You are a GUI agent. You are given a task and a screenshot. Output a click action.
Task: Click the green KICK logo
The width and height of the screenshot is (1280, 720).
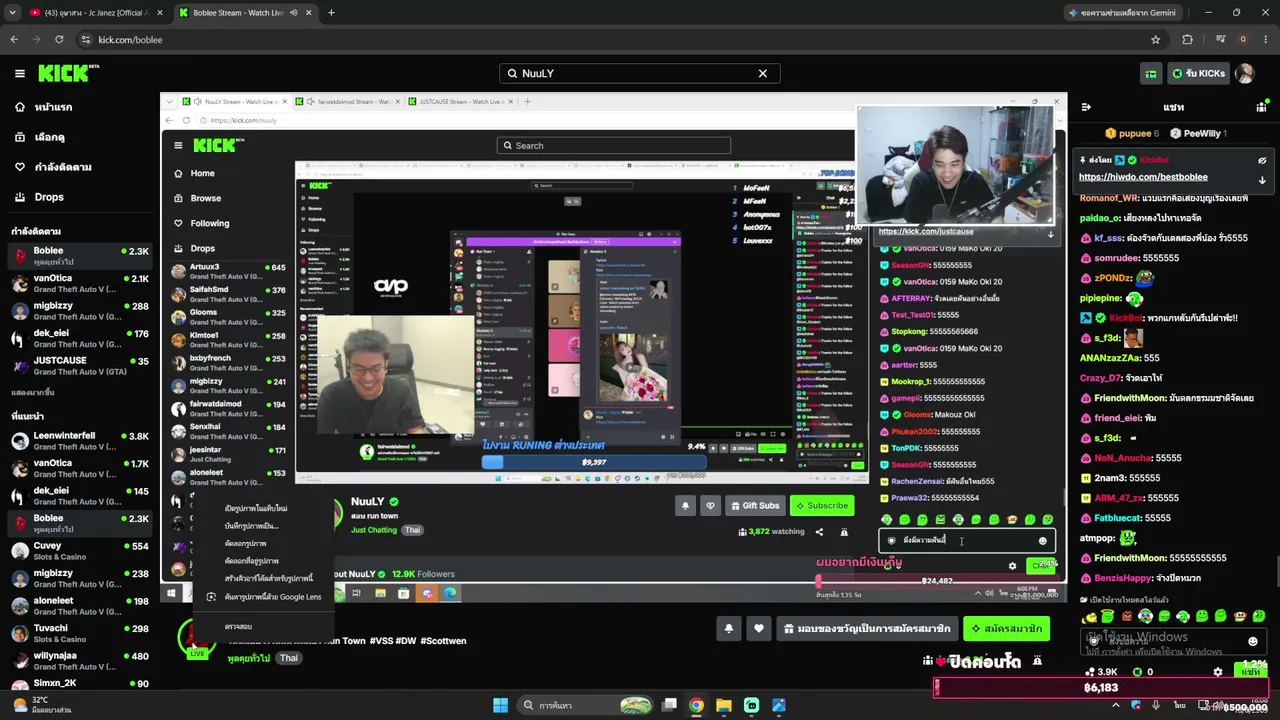[68, 73]
